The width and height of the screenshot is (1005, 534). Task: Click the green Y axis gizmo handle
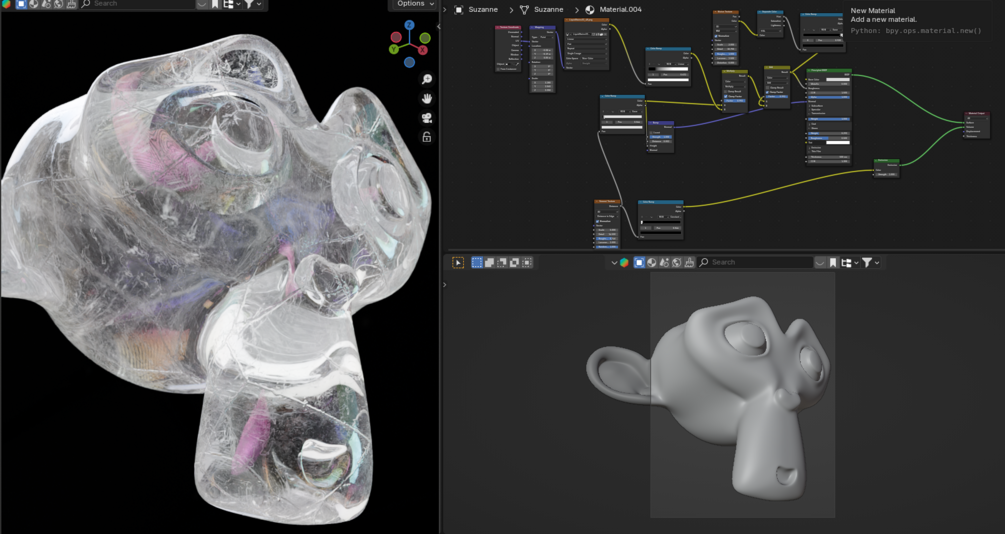[396, 50]
